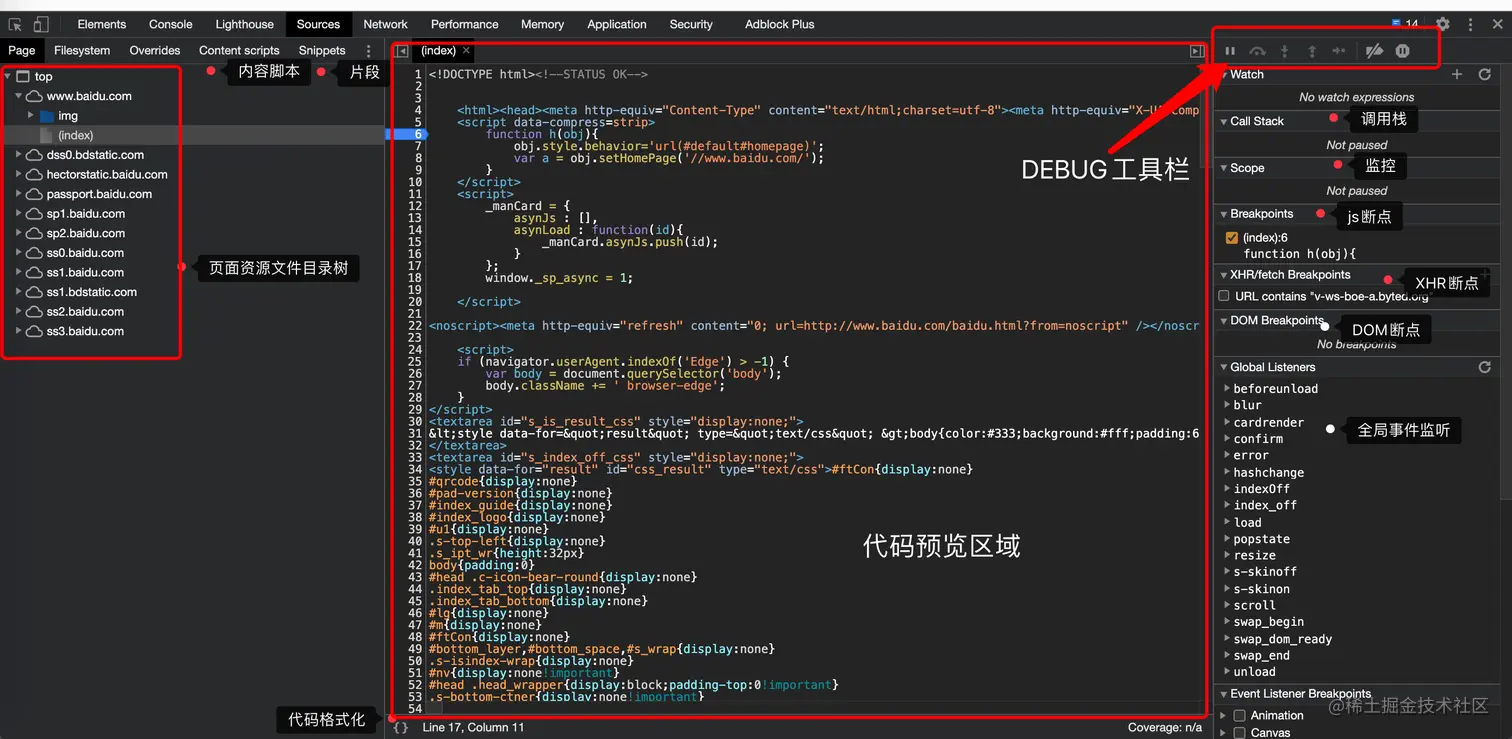Expand the scroll listener entry

1227,605
